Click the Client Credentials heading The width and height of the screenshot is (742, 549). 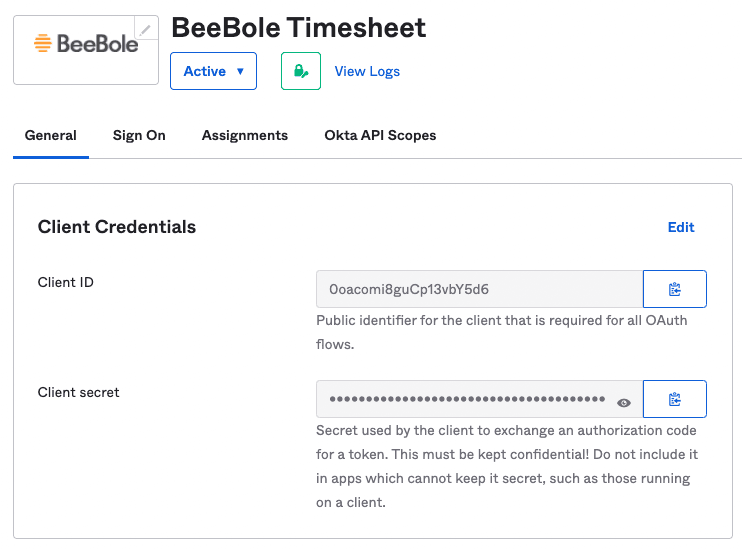click(117, 227)
